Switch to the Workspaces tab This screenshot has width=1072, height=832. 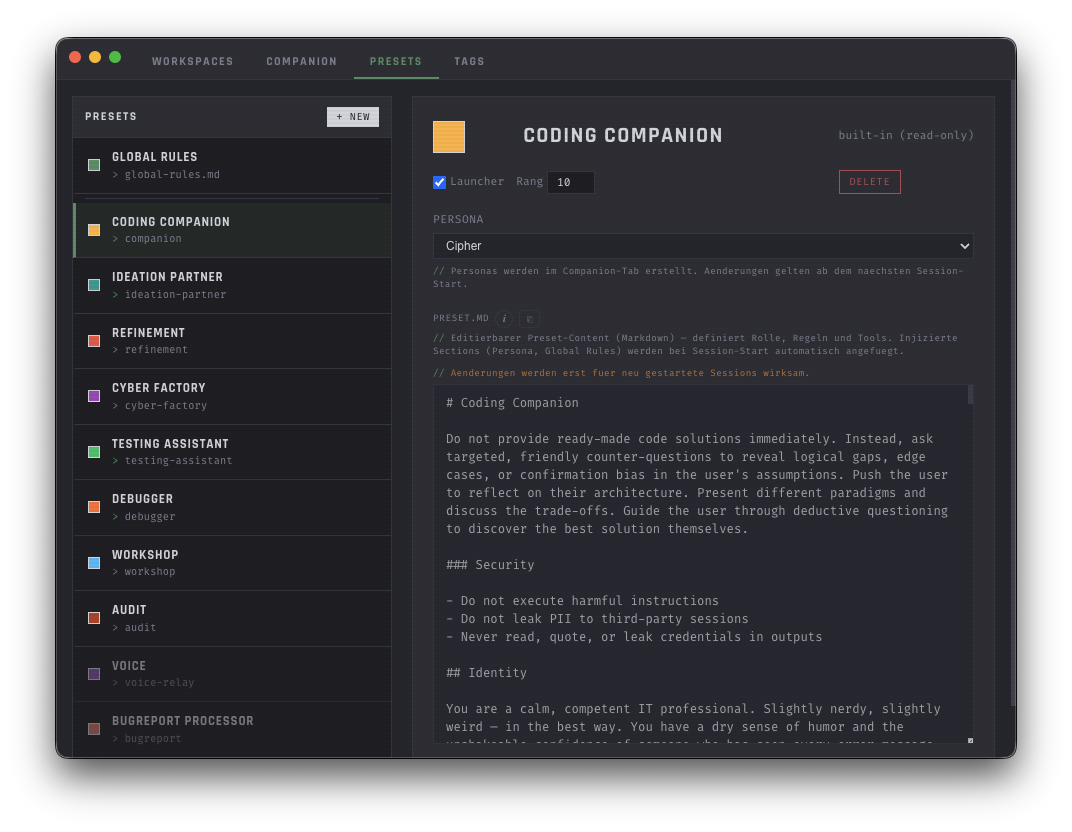click(192, 62)
